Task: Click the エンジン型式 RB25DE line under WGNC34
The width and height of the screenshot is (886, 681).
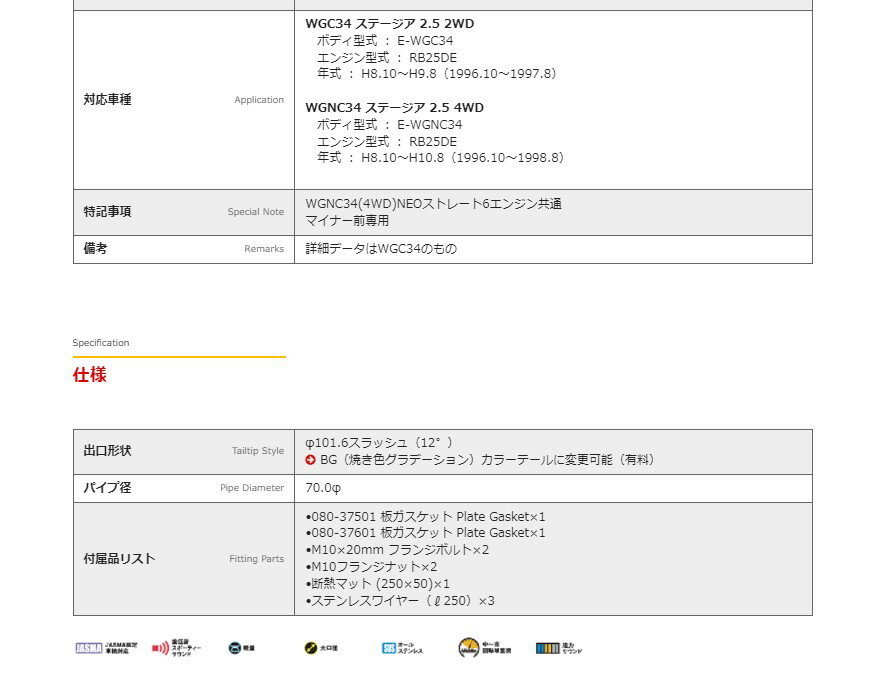Action: coord(386,142)
